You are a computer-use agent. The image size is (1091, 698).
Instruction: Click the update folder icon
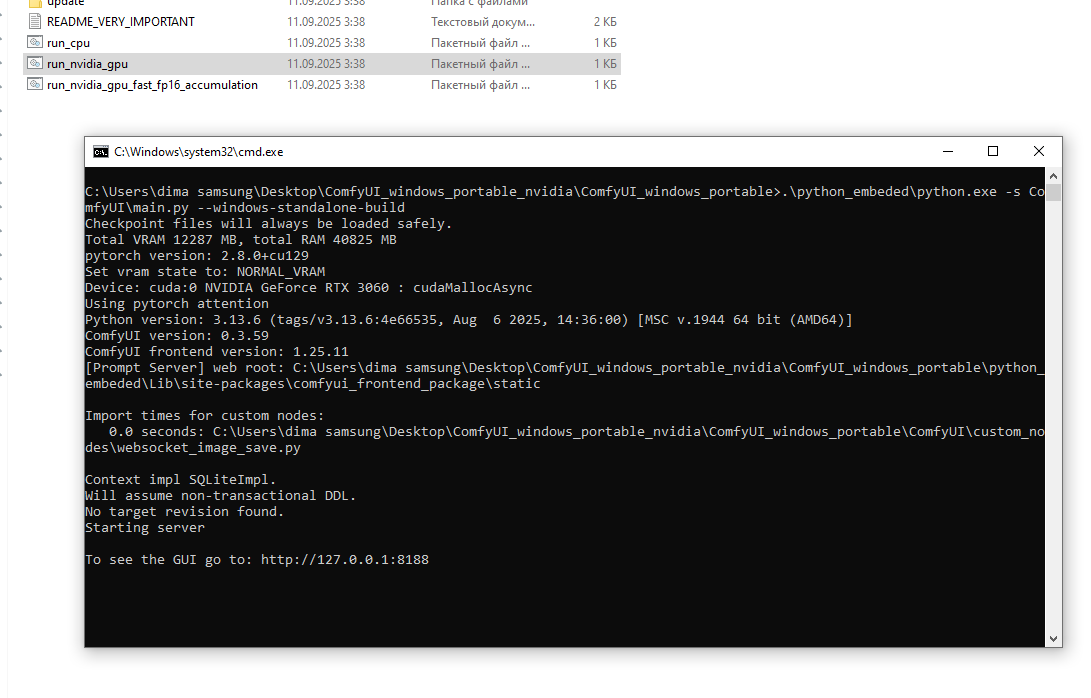[35, 3]
